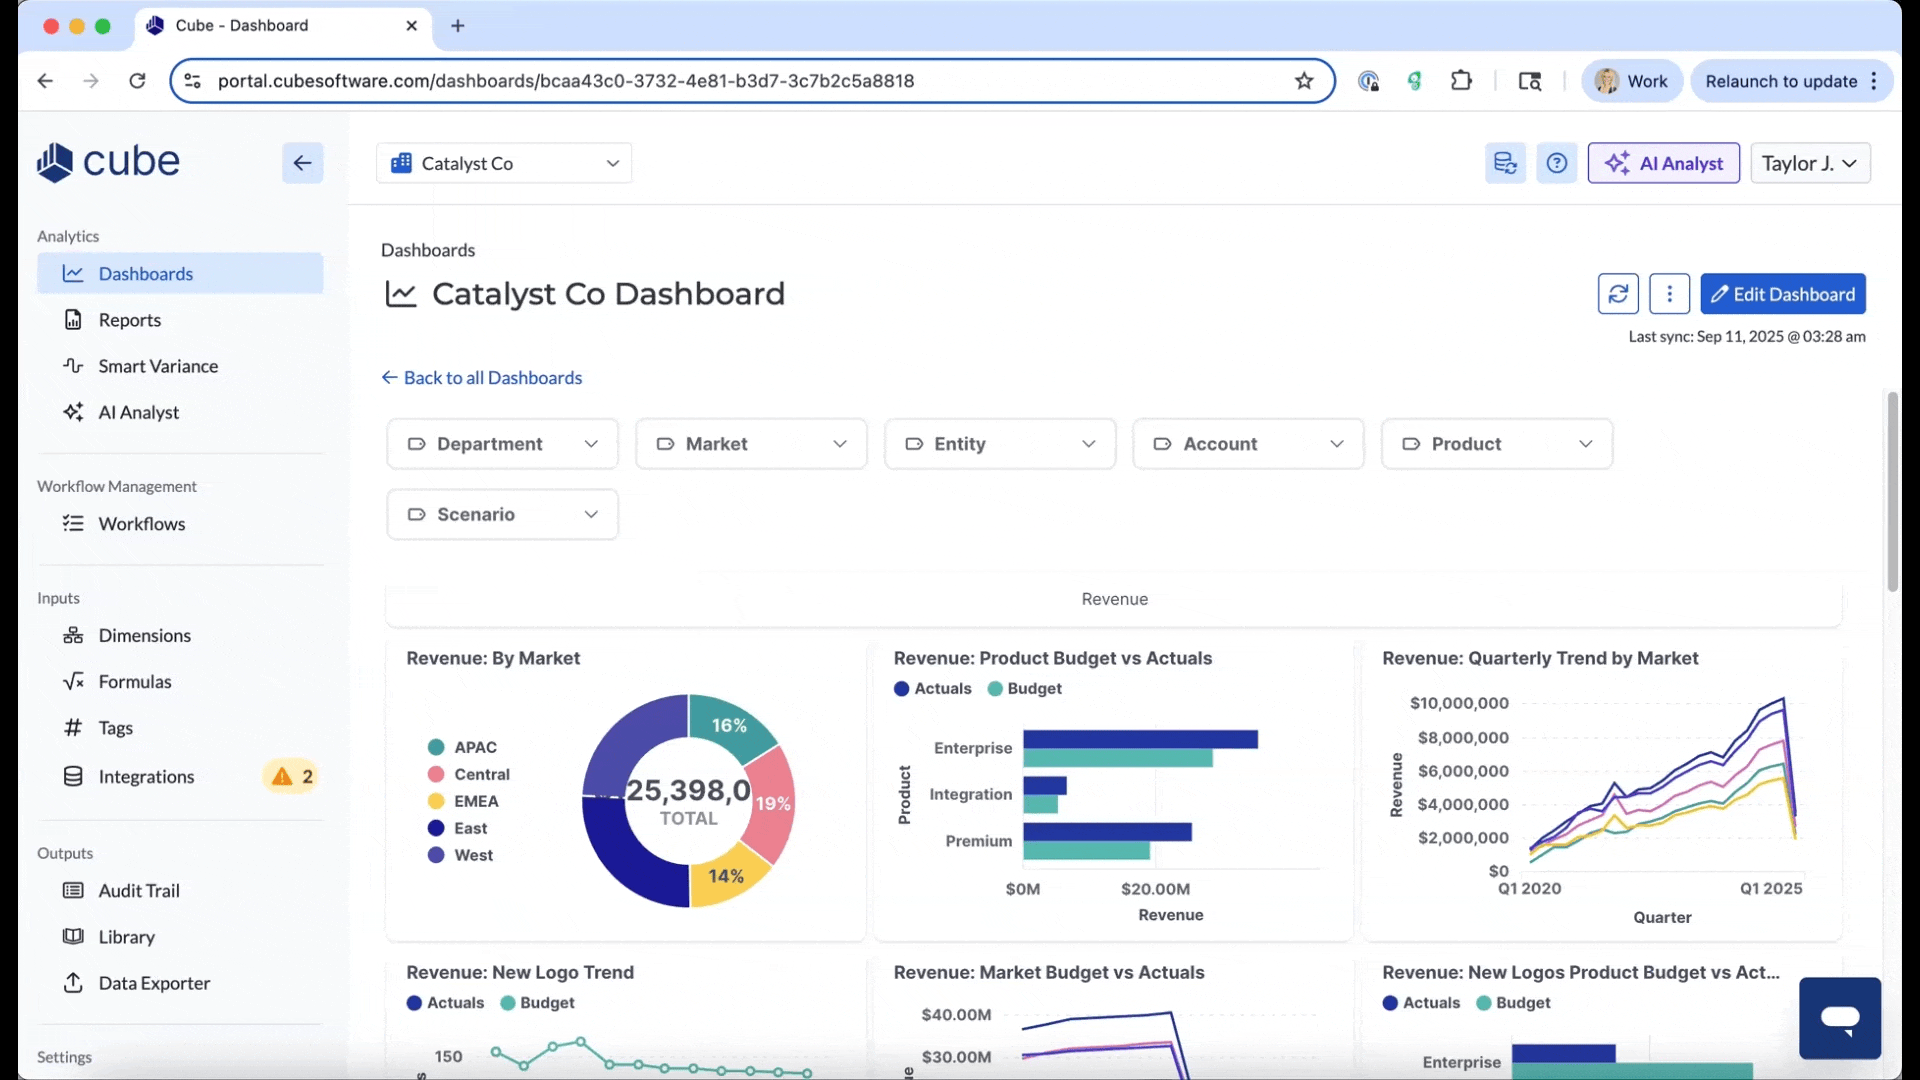The width and height of the screenshot is (1920, 1080).
Task: Open the Audit Trail sidebar item
Action: (139, 891)
